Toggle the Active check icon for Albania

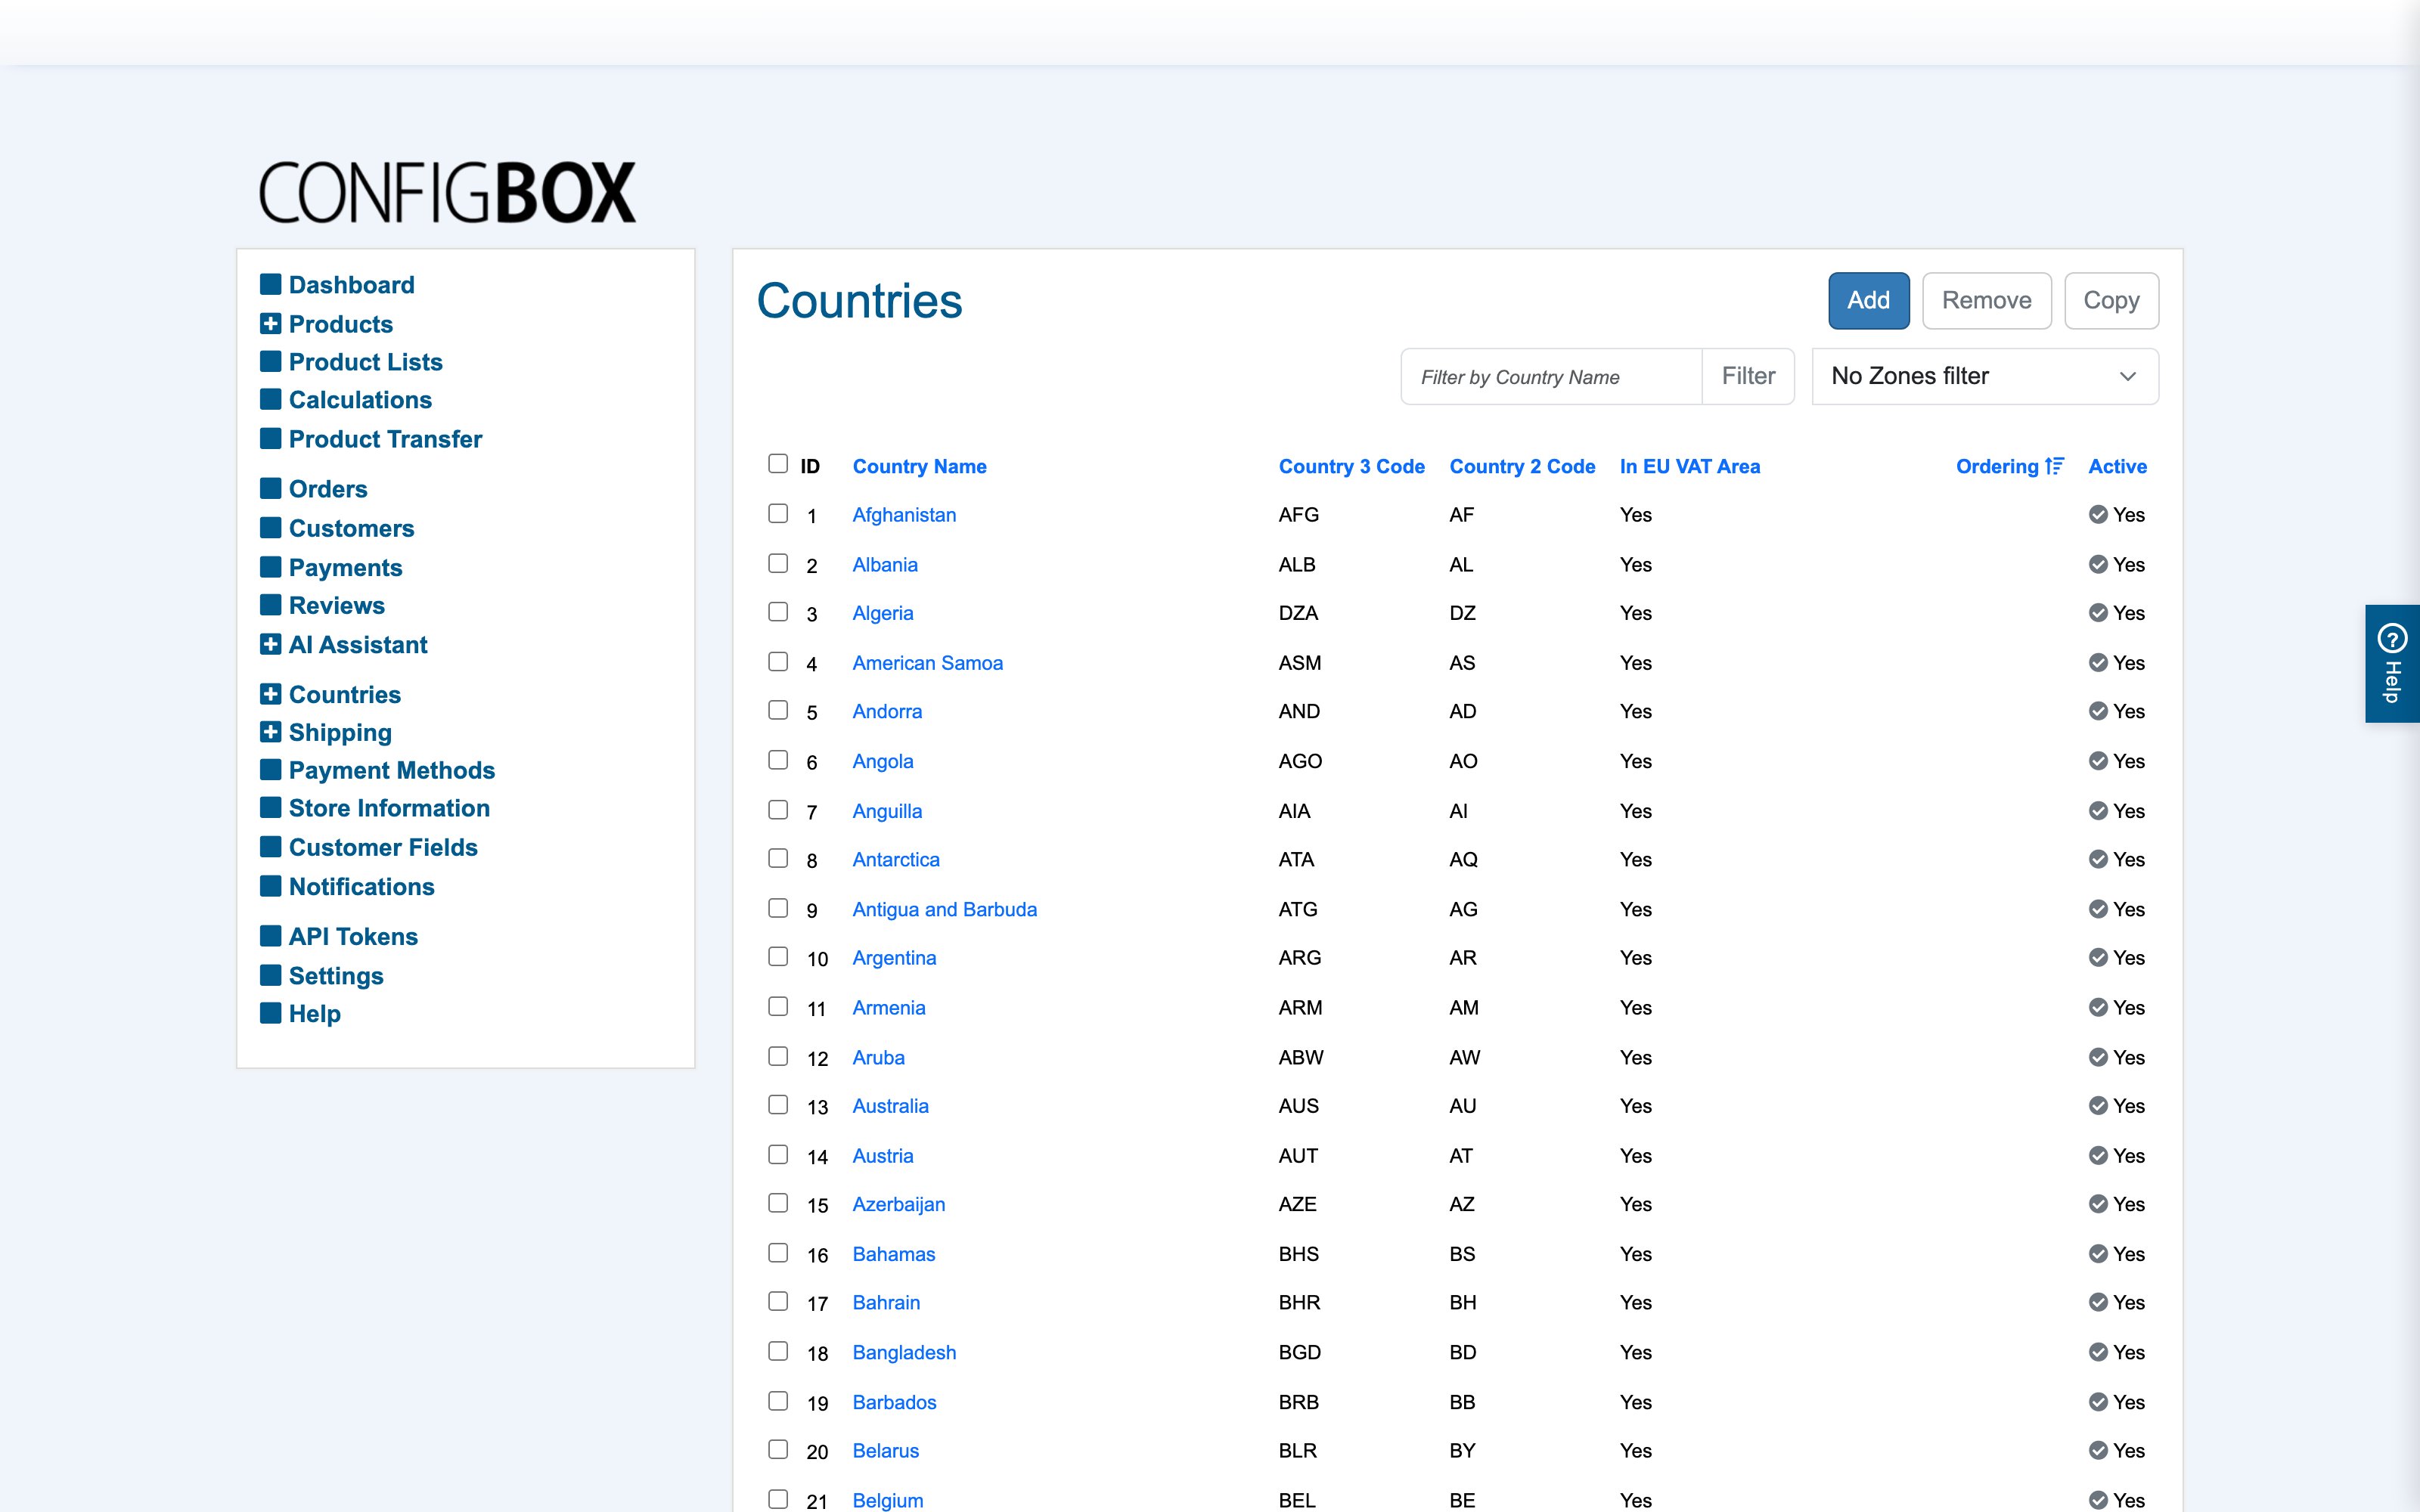(2098, 564)
